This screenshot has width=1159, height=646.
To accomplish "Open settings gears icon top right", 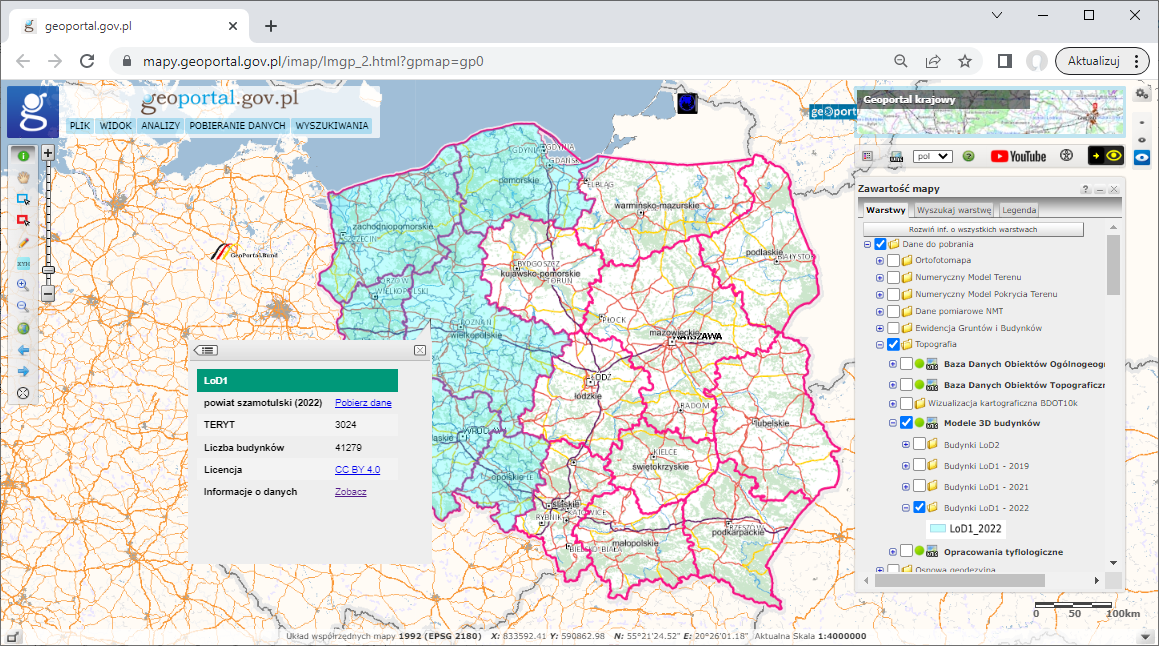I will (1142, 93).
